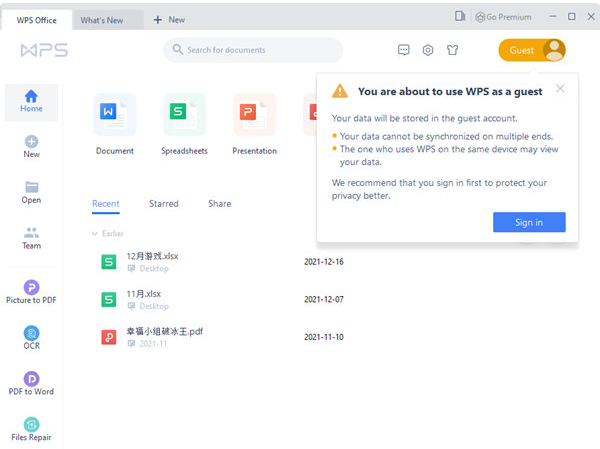Click Go Premium
Image resolution: width=600 pixels, height=449 pixels.
pyautogui.click(x=504, y=17)
